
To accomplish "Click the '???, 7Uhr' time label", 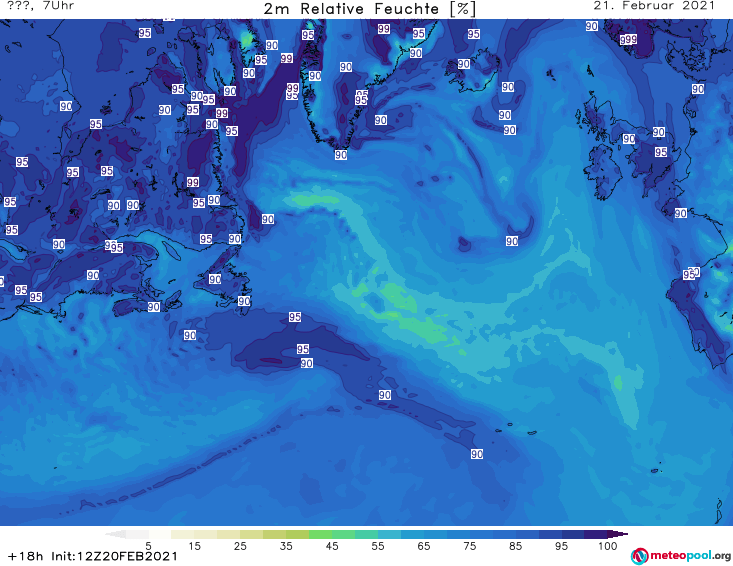I will click(x=41, y=6).
